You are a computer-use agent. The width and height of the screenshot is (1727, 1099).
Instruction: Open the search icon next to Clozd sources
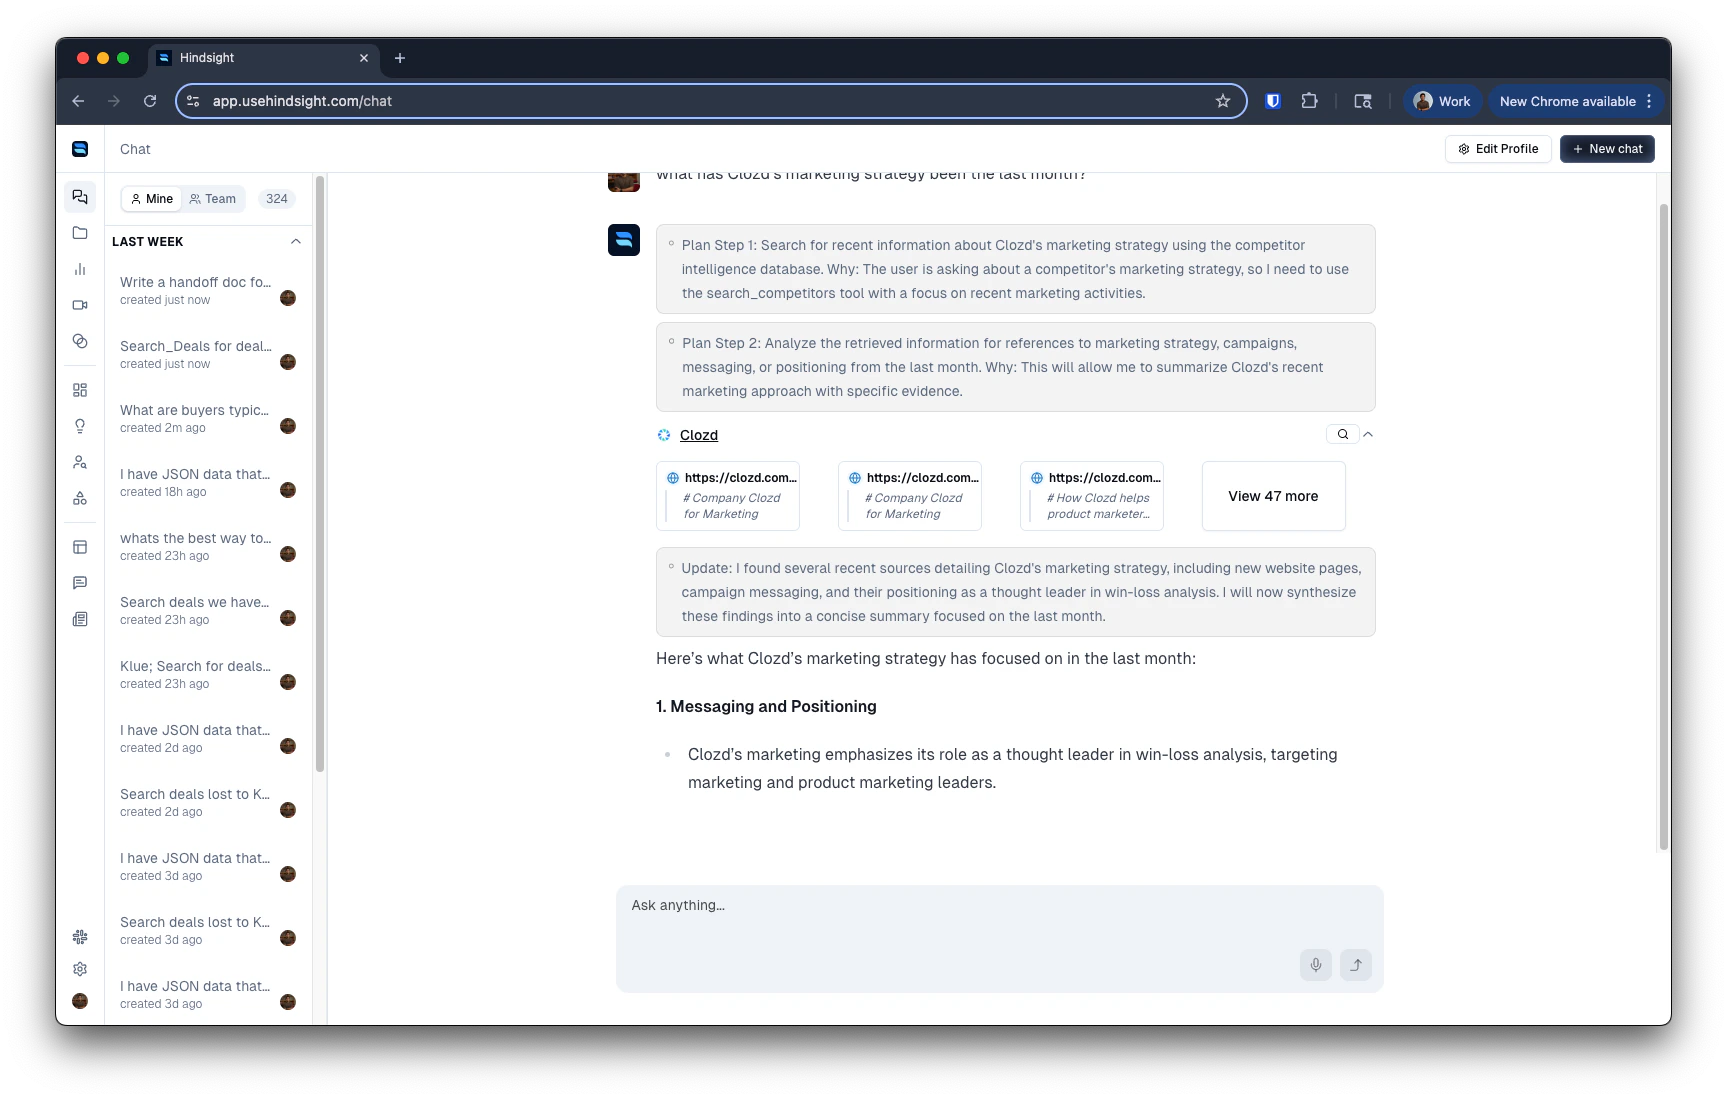click(1343, 434)
